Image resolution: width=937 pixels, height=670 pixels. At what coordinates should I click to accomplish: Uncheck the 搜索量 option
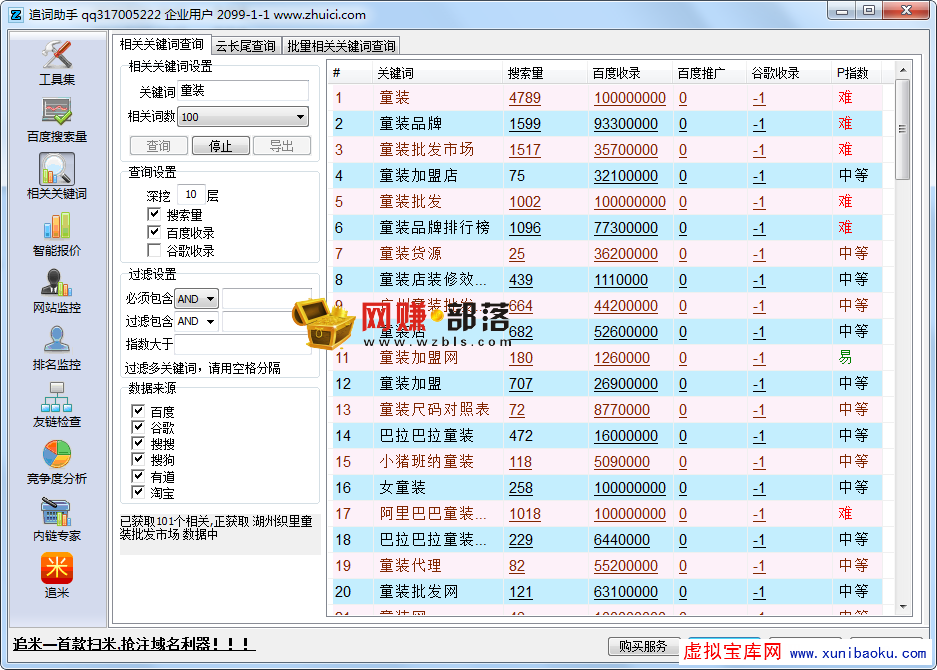(155, 213)
